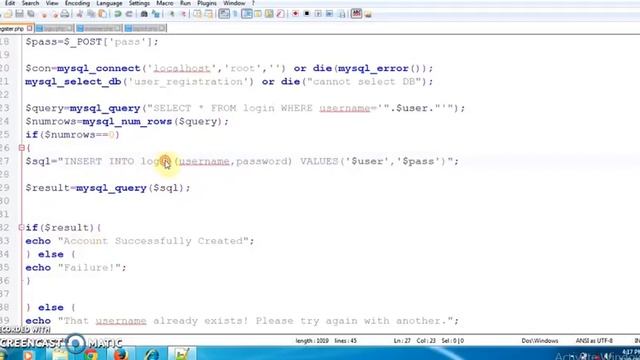Open the Settings menu
Screen dimensions: 640x360
pos(139,3)
